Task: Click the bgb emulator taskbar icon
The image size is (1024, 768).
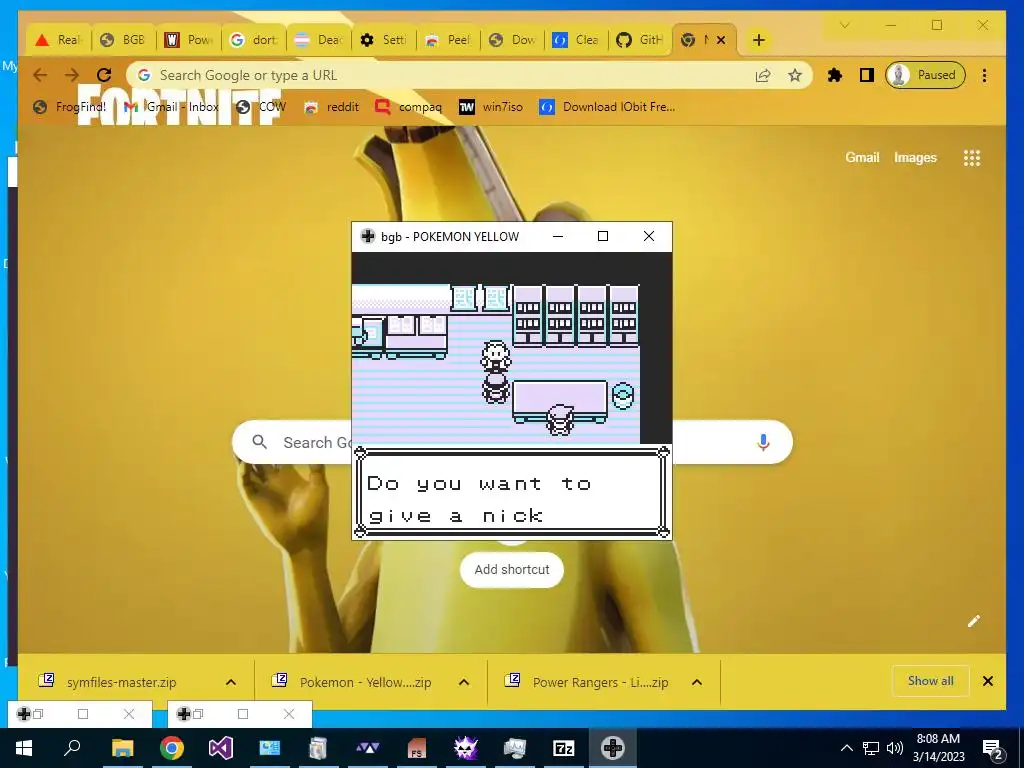Action: coord(613,748)
